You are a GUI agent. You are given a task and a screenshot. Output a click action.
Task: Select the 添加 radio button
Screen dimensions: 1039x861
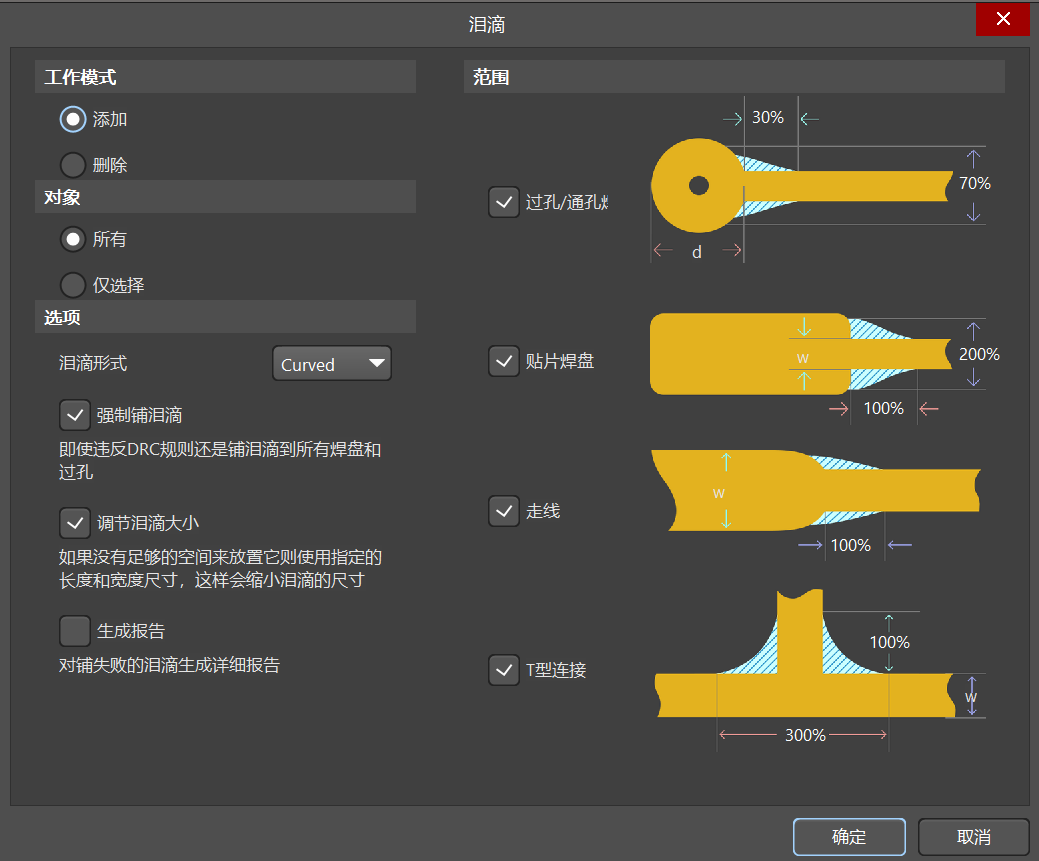pos(73,119)
